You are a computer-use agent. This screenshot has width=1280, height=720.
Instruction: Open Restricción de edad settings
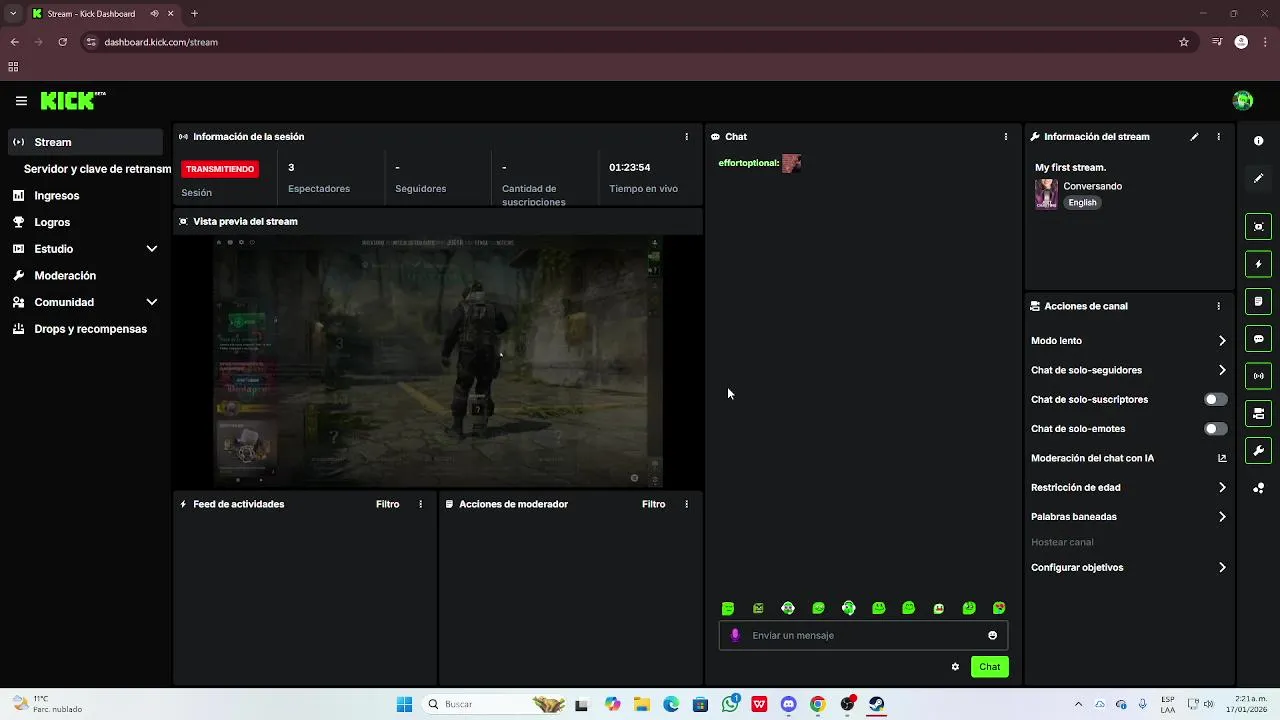(1129, 487)
